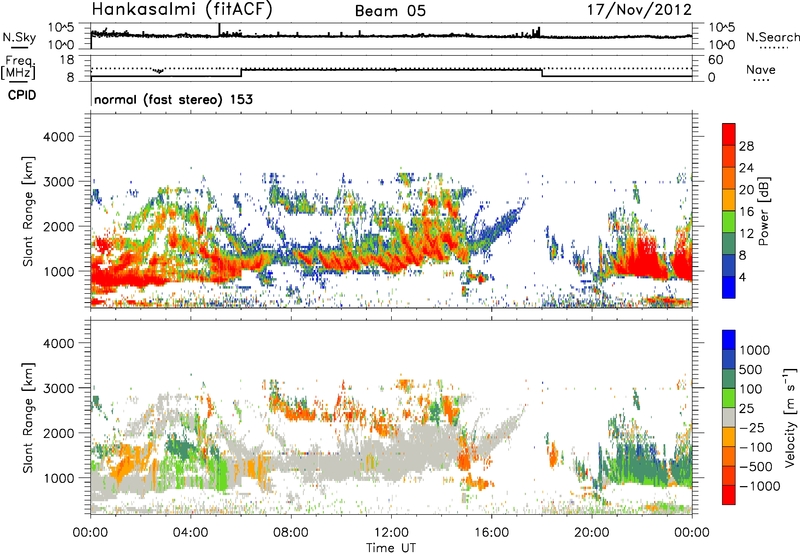This screenshot has height=554, width=800.
Task: Click the 'Freq. [MHz]' axis label
Action: 18,68
